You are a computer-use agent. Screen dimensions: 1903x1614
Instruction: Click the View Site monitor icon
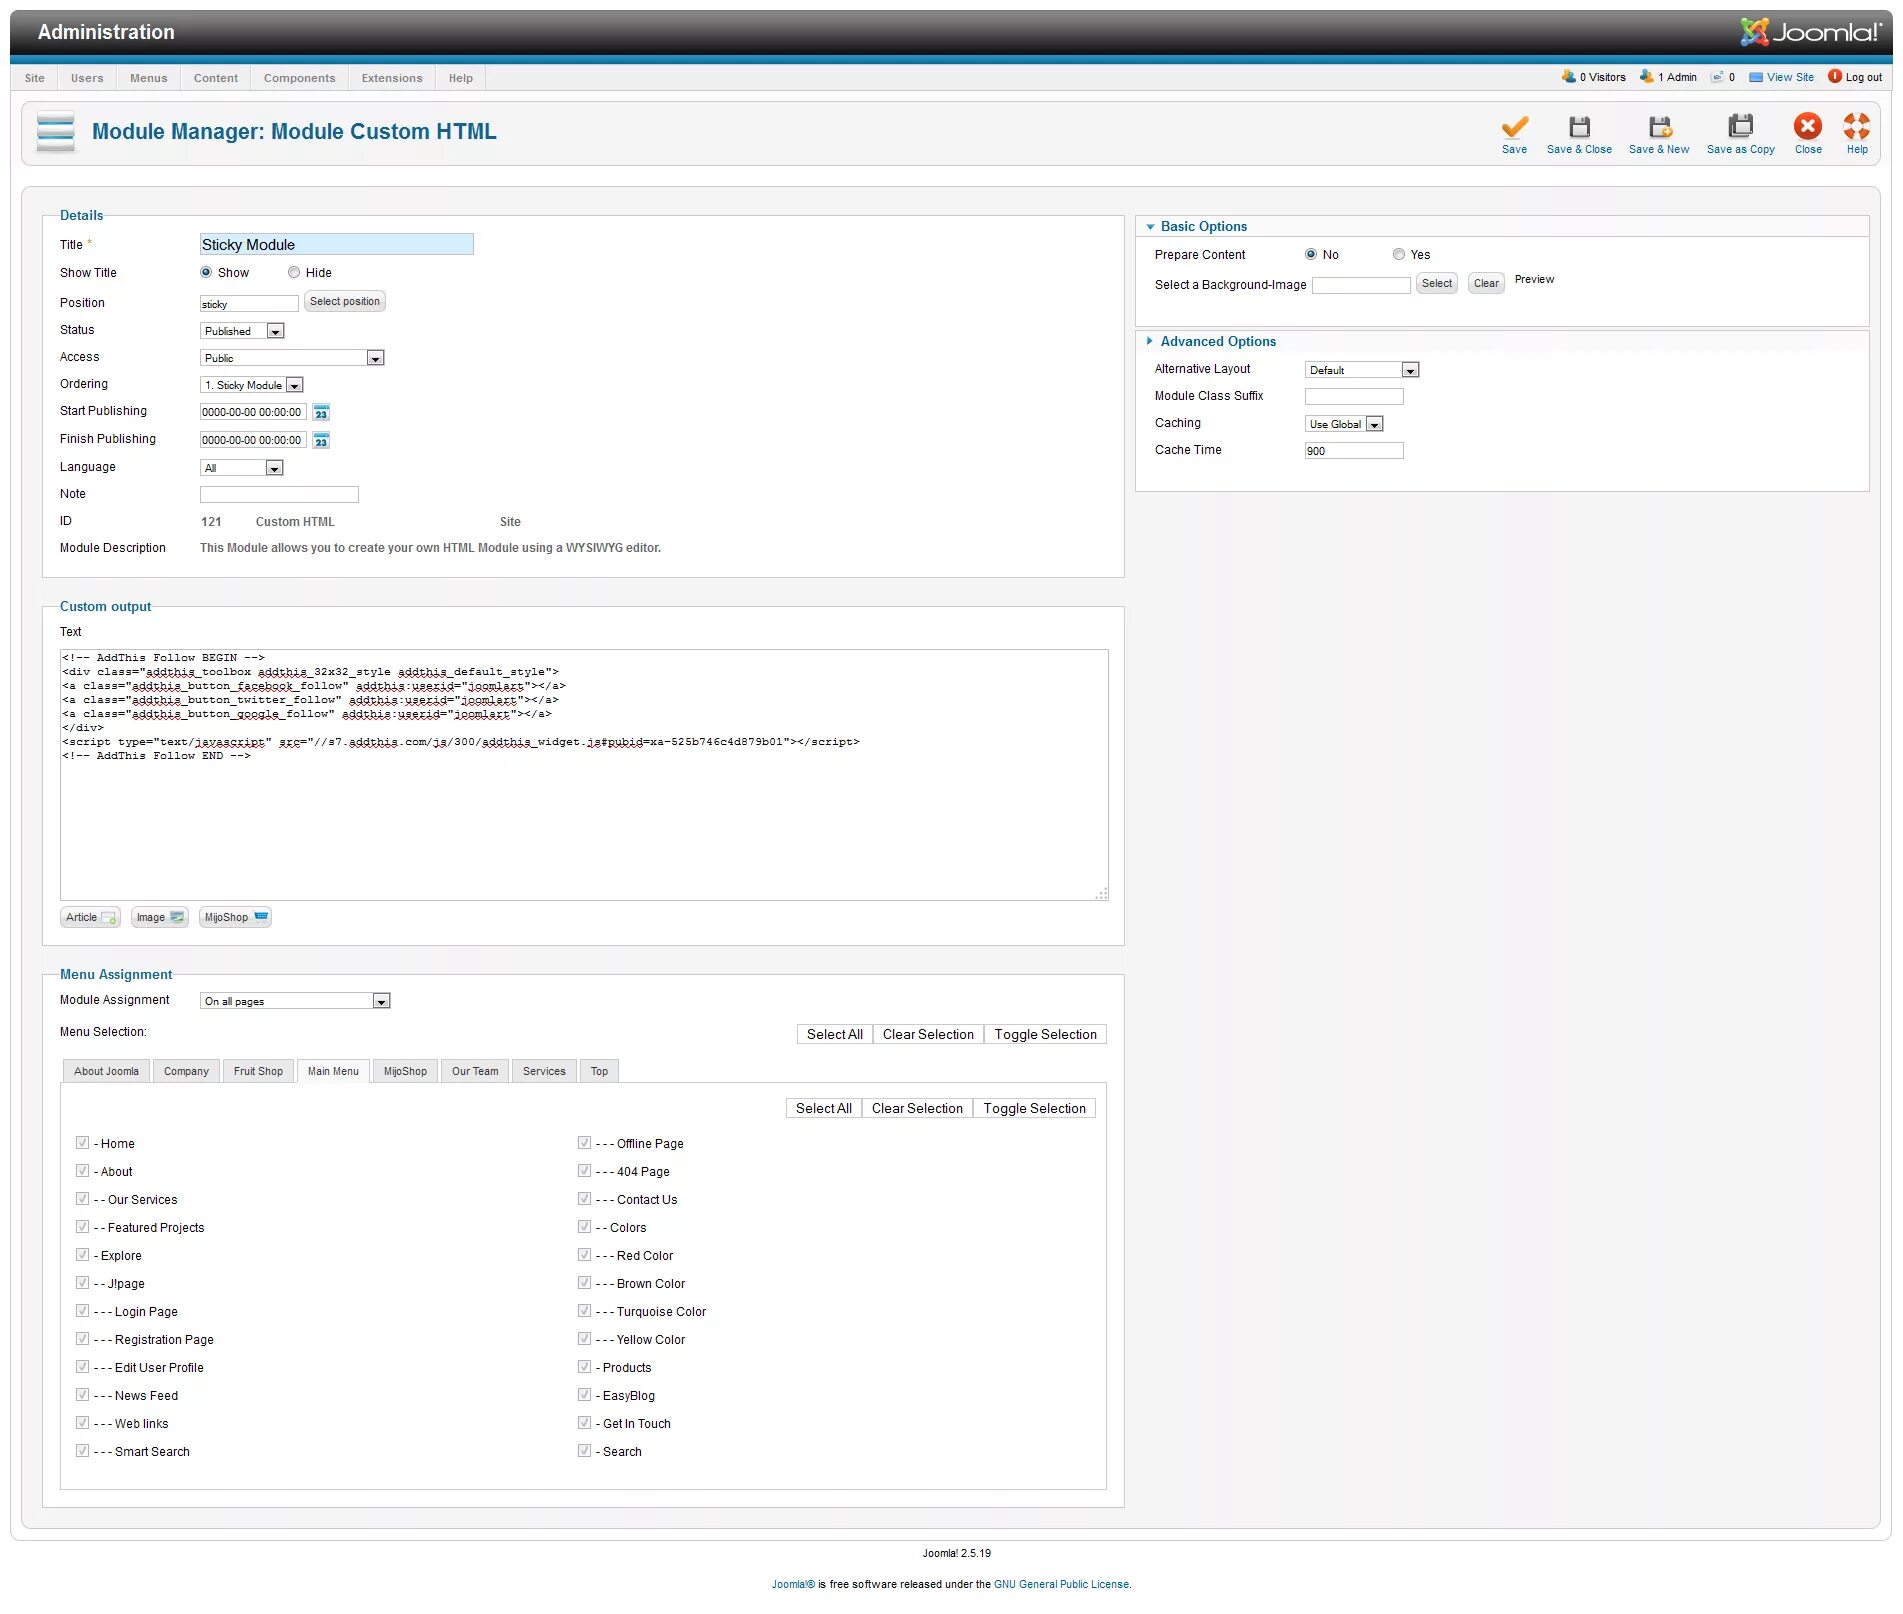click(1756, 77)
